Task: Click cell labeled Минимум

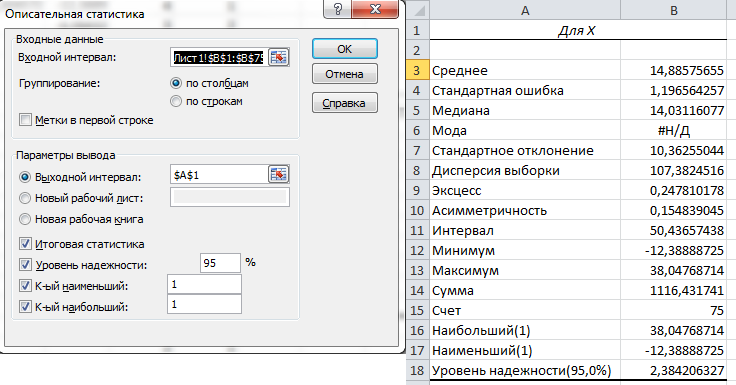Action: pos(525,250)
